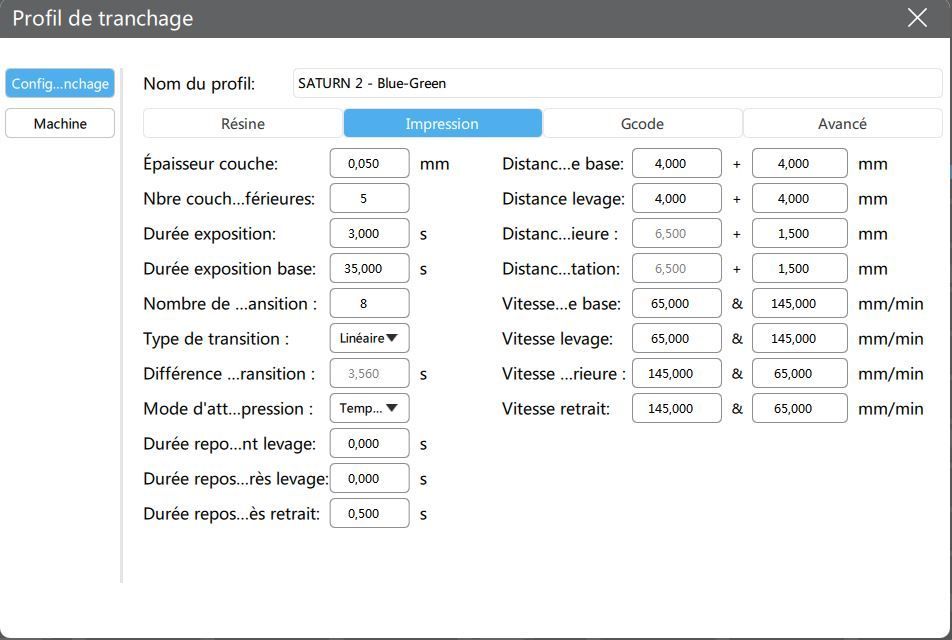Screen dimensions: 952x640
Task: Edit the 145,000 field in Vitesse ...rieure row
Action: point(677,373)
